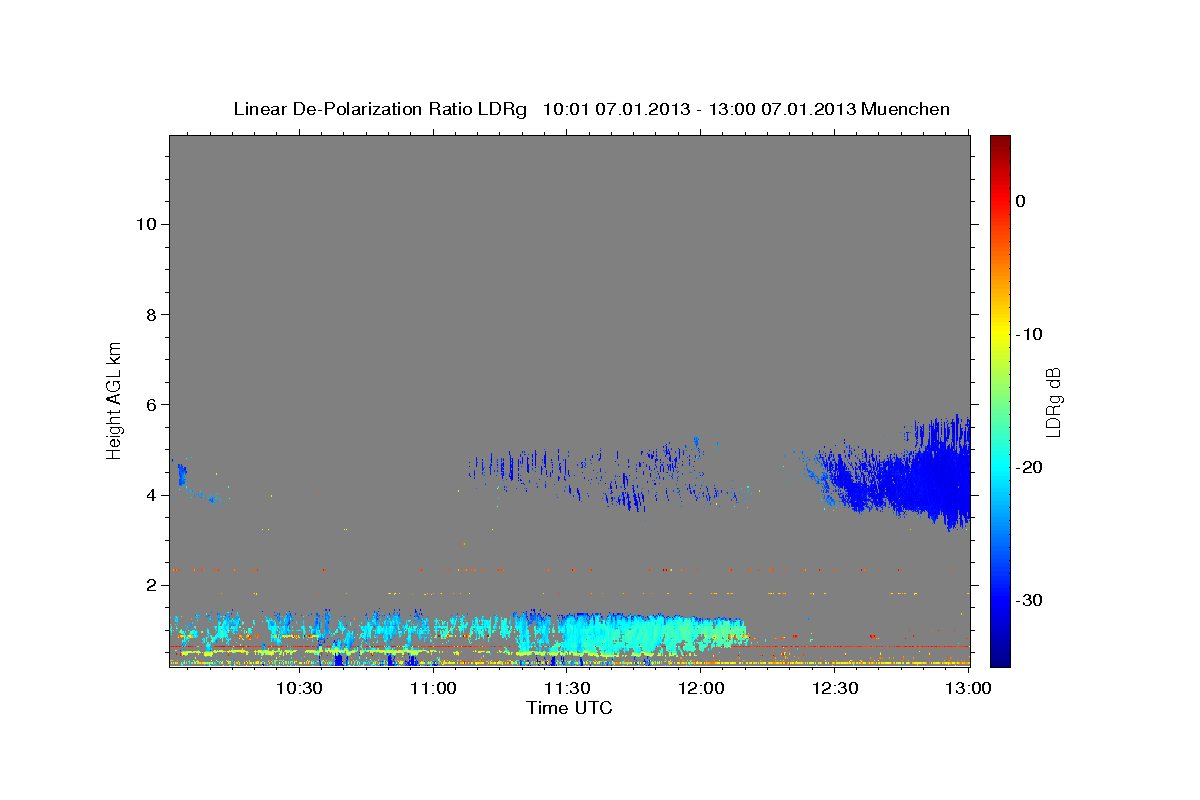Click the colorbar value label -20
The width and height of the screenshot is (1200, 800).
[x=1029, y=467]
